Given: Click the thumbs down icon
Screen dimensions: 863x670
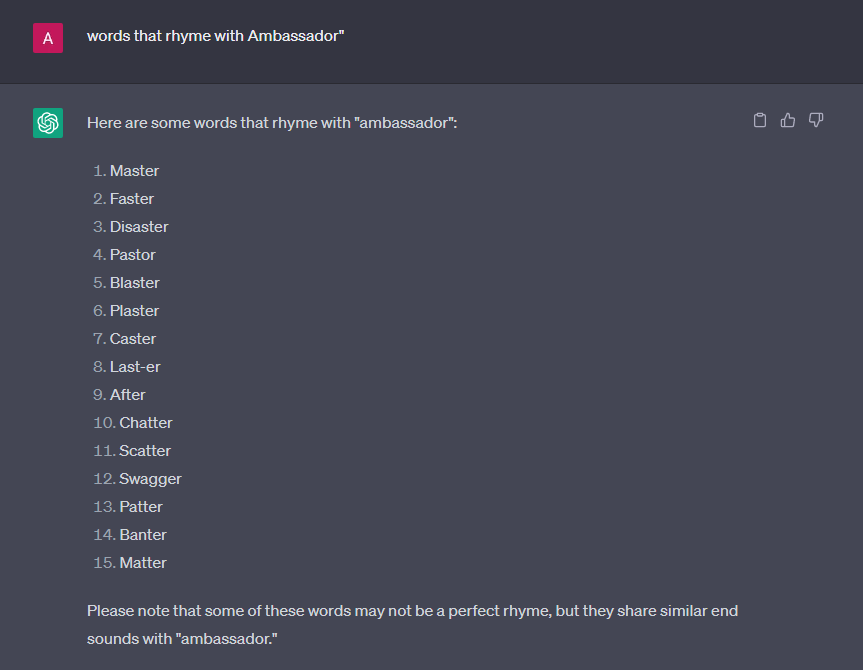Looking at the screenshot, I should pyautogui.click(x=816, y=121).
